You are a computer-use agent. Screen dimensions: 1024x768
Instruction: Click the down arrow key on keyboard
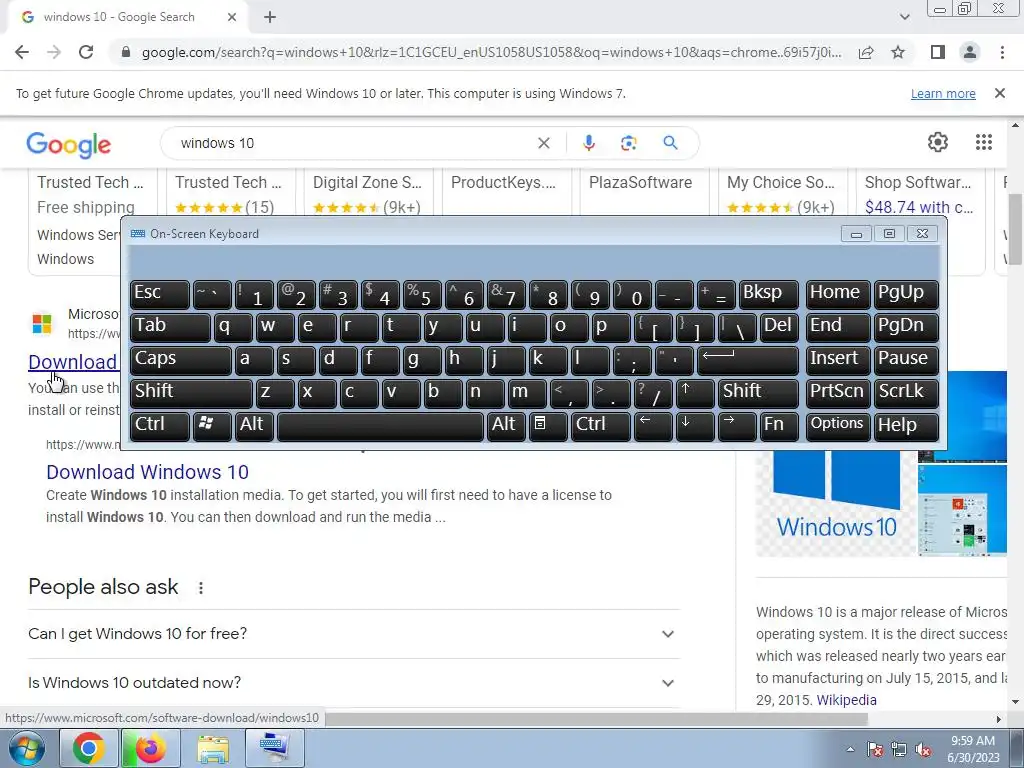(695, 426)
